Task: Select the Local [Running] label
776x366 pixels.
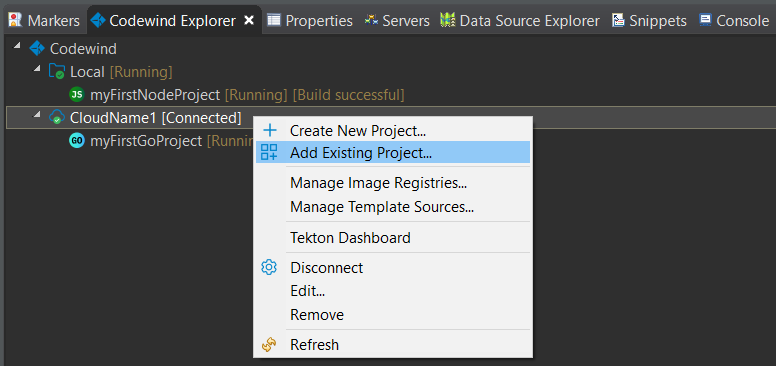Action: tap(121, 72)
